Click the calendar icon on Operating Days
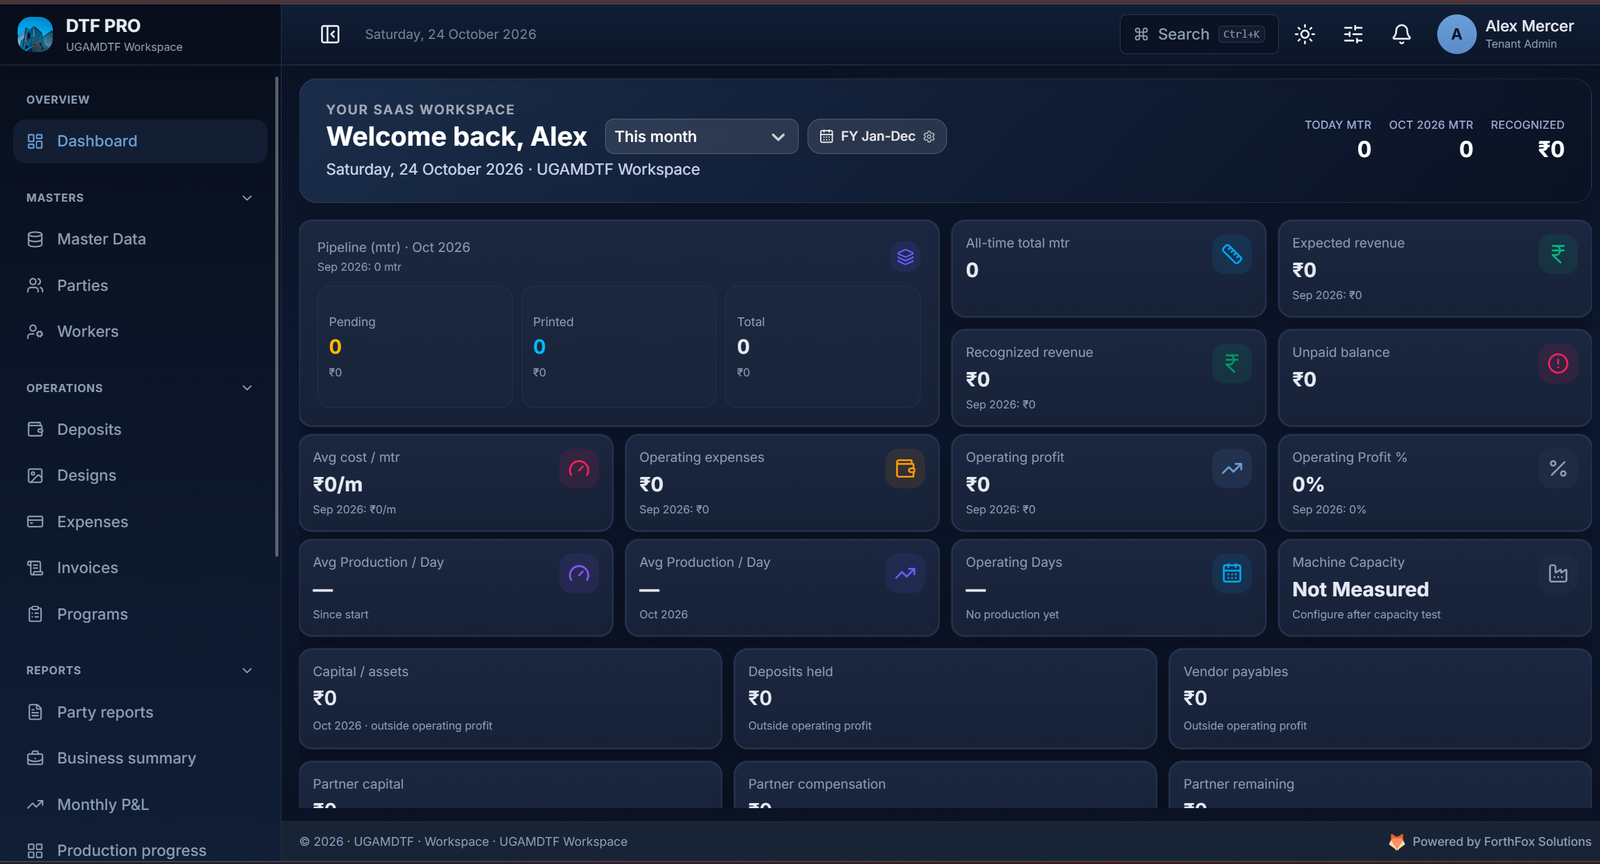1600x864 pixels. (x=1232, y=574)
